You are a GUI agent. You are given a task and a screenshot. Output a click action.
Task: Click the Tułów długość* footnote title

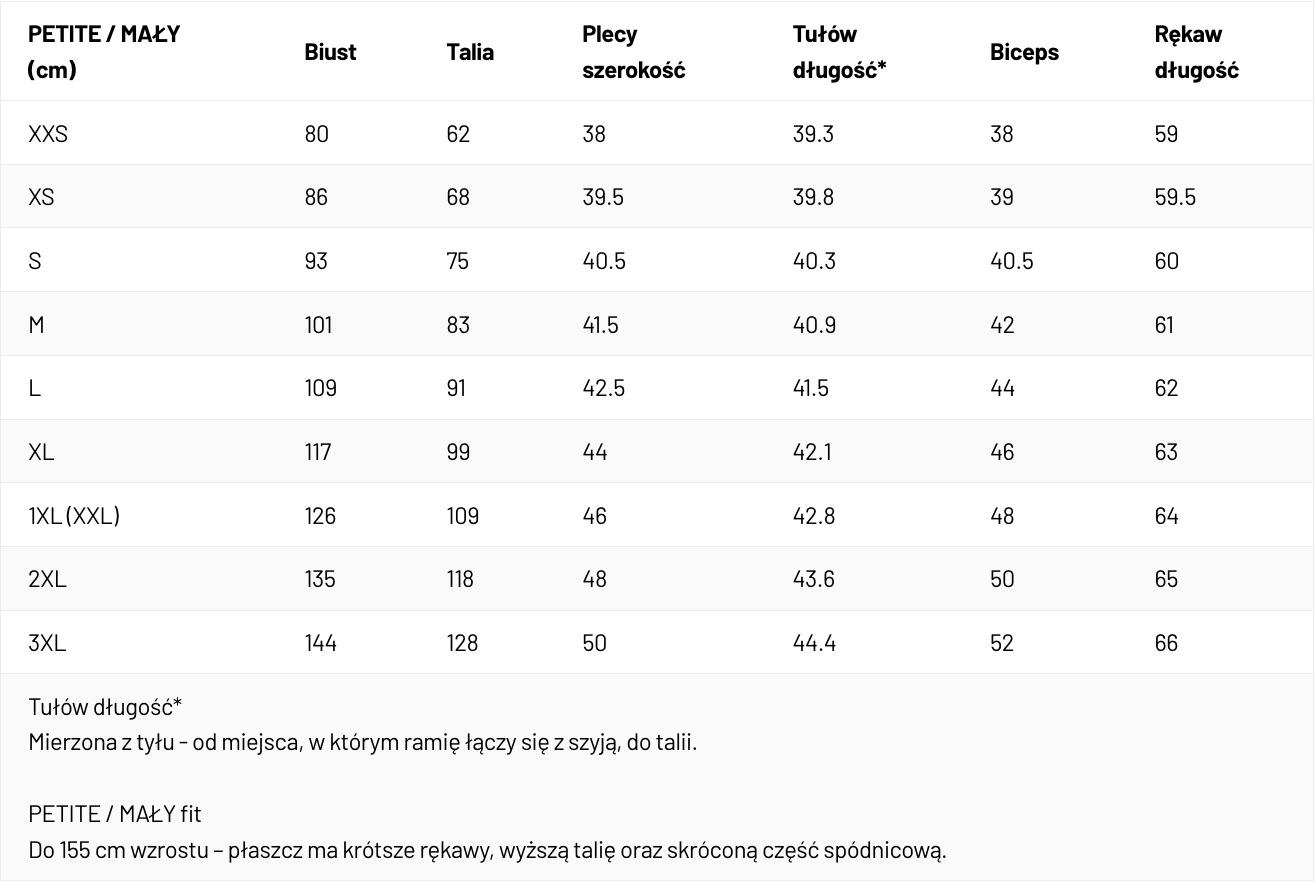click(105, 708)
